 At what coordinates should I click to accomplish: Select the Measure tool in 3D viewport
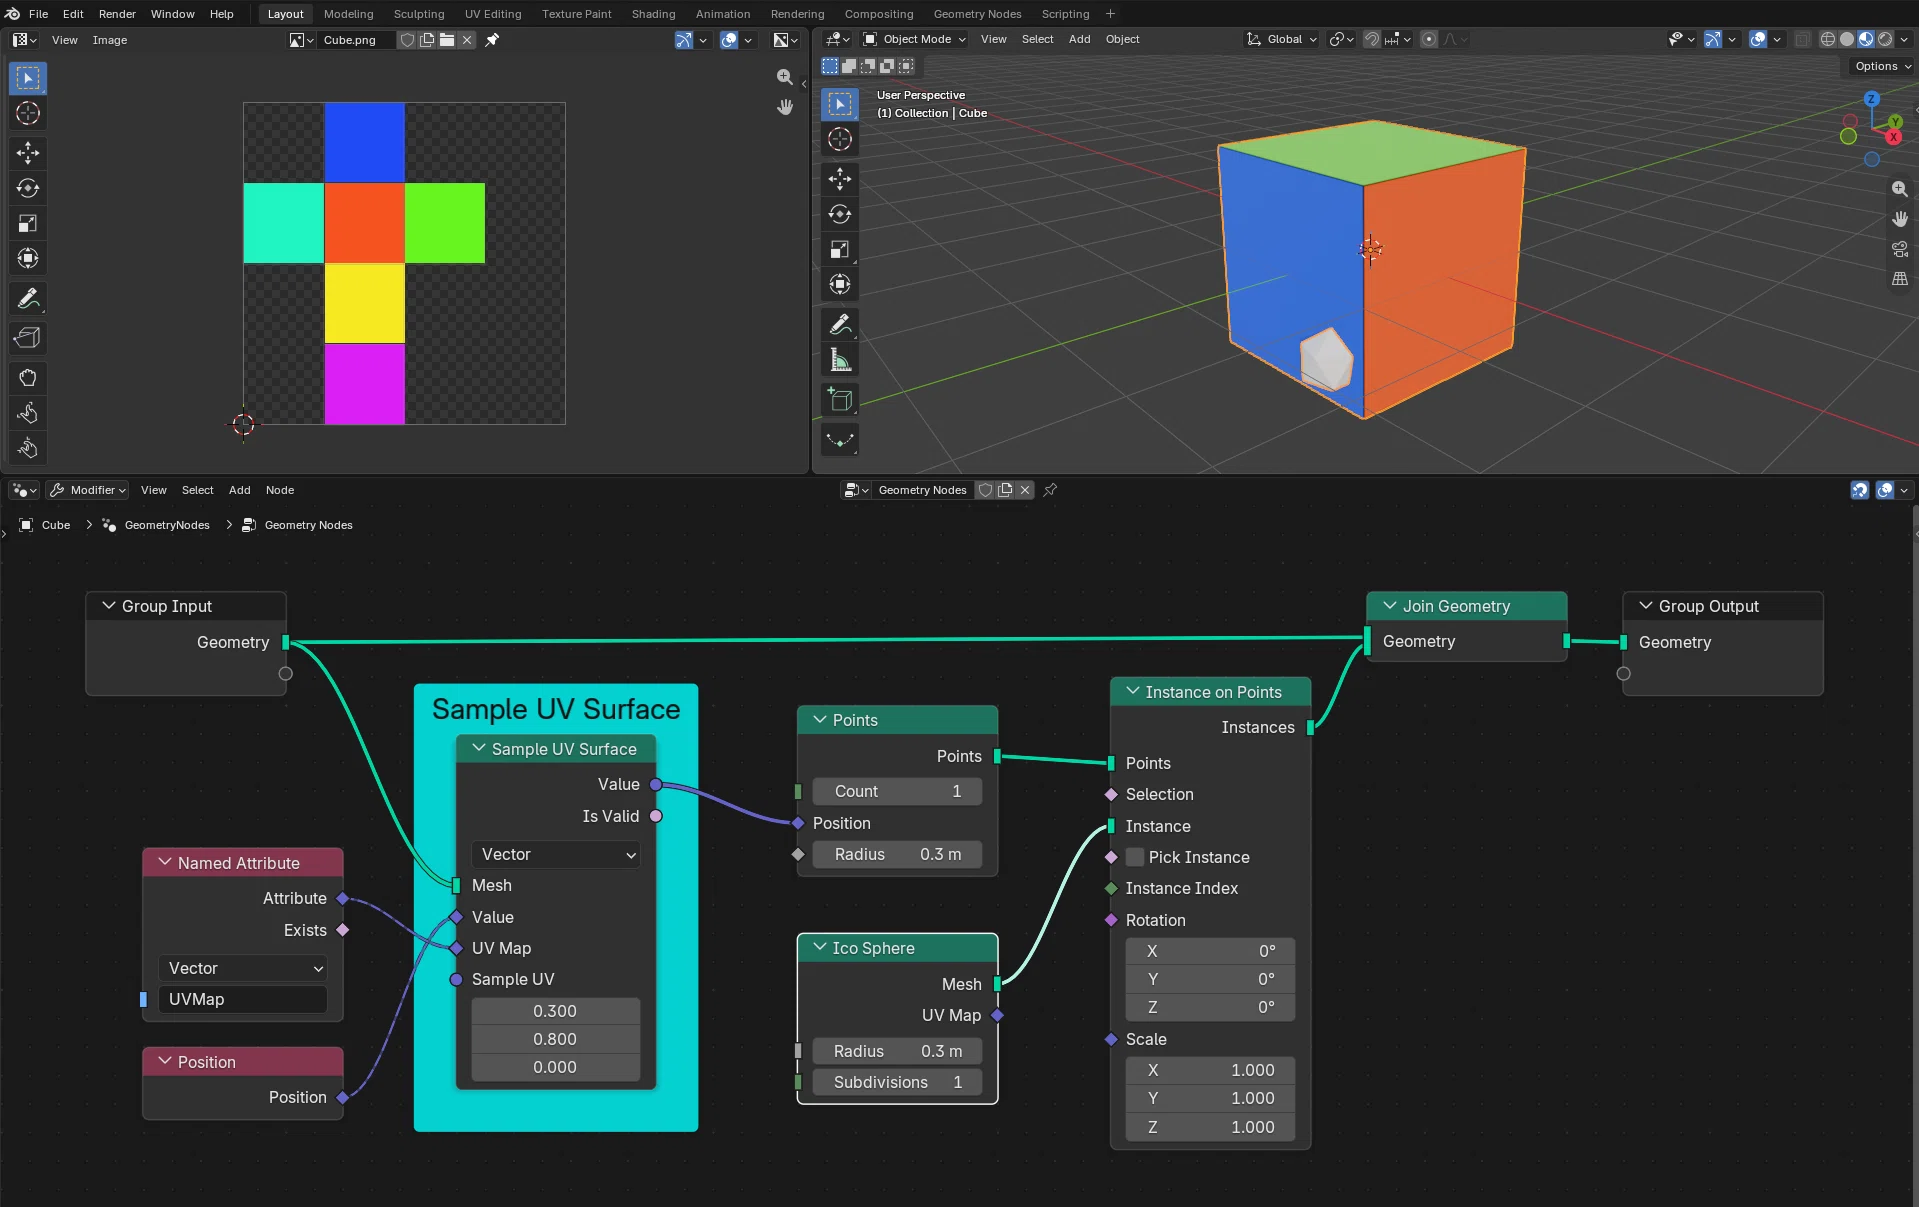[840, 360]
